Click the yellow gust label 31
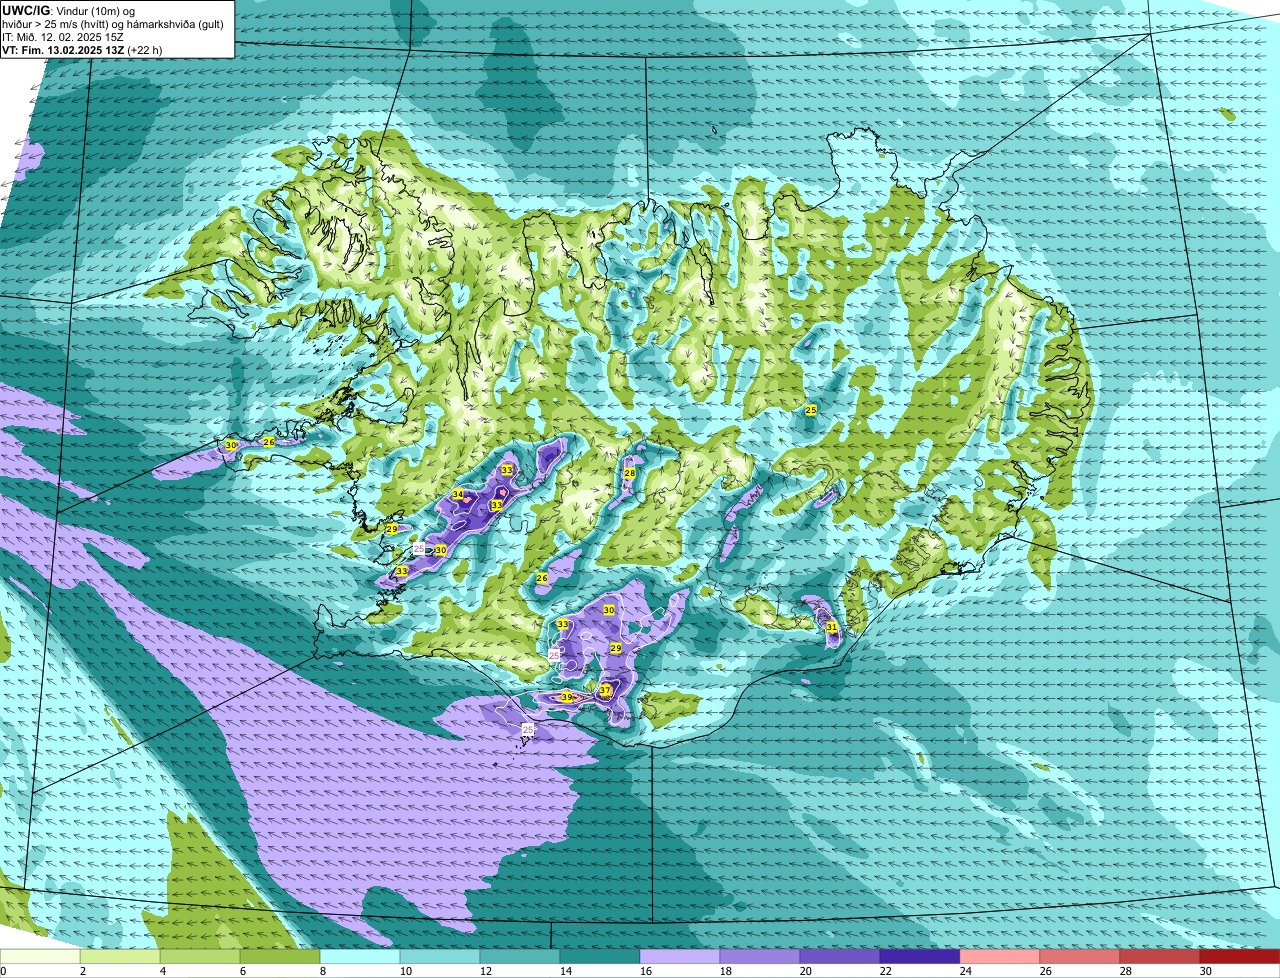Screen dimensions: 1280x978 [831, 627]
